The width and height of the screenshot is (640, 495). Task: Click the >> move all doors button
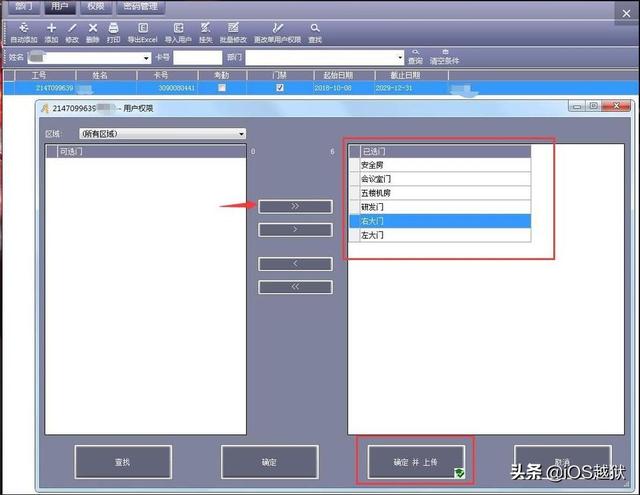(x=295, y=206)
